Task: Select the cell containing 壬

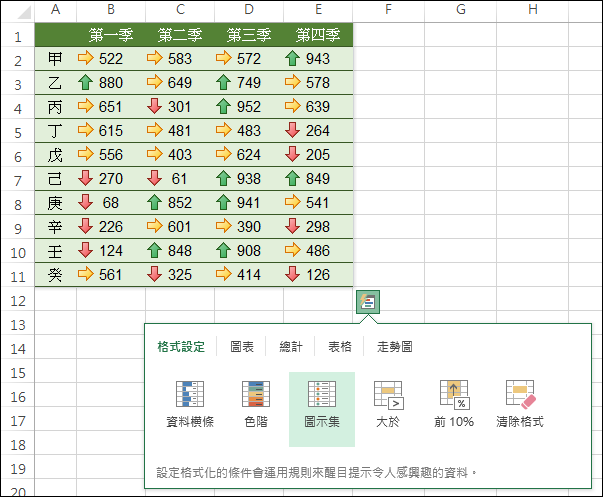Action: point(55,251)
